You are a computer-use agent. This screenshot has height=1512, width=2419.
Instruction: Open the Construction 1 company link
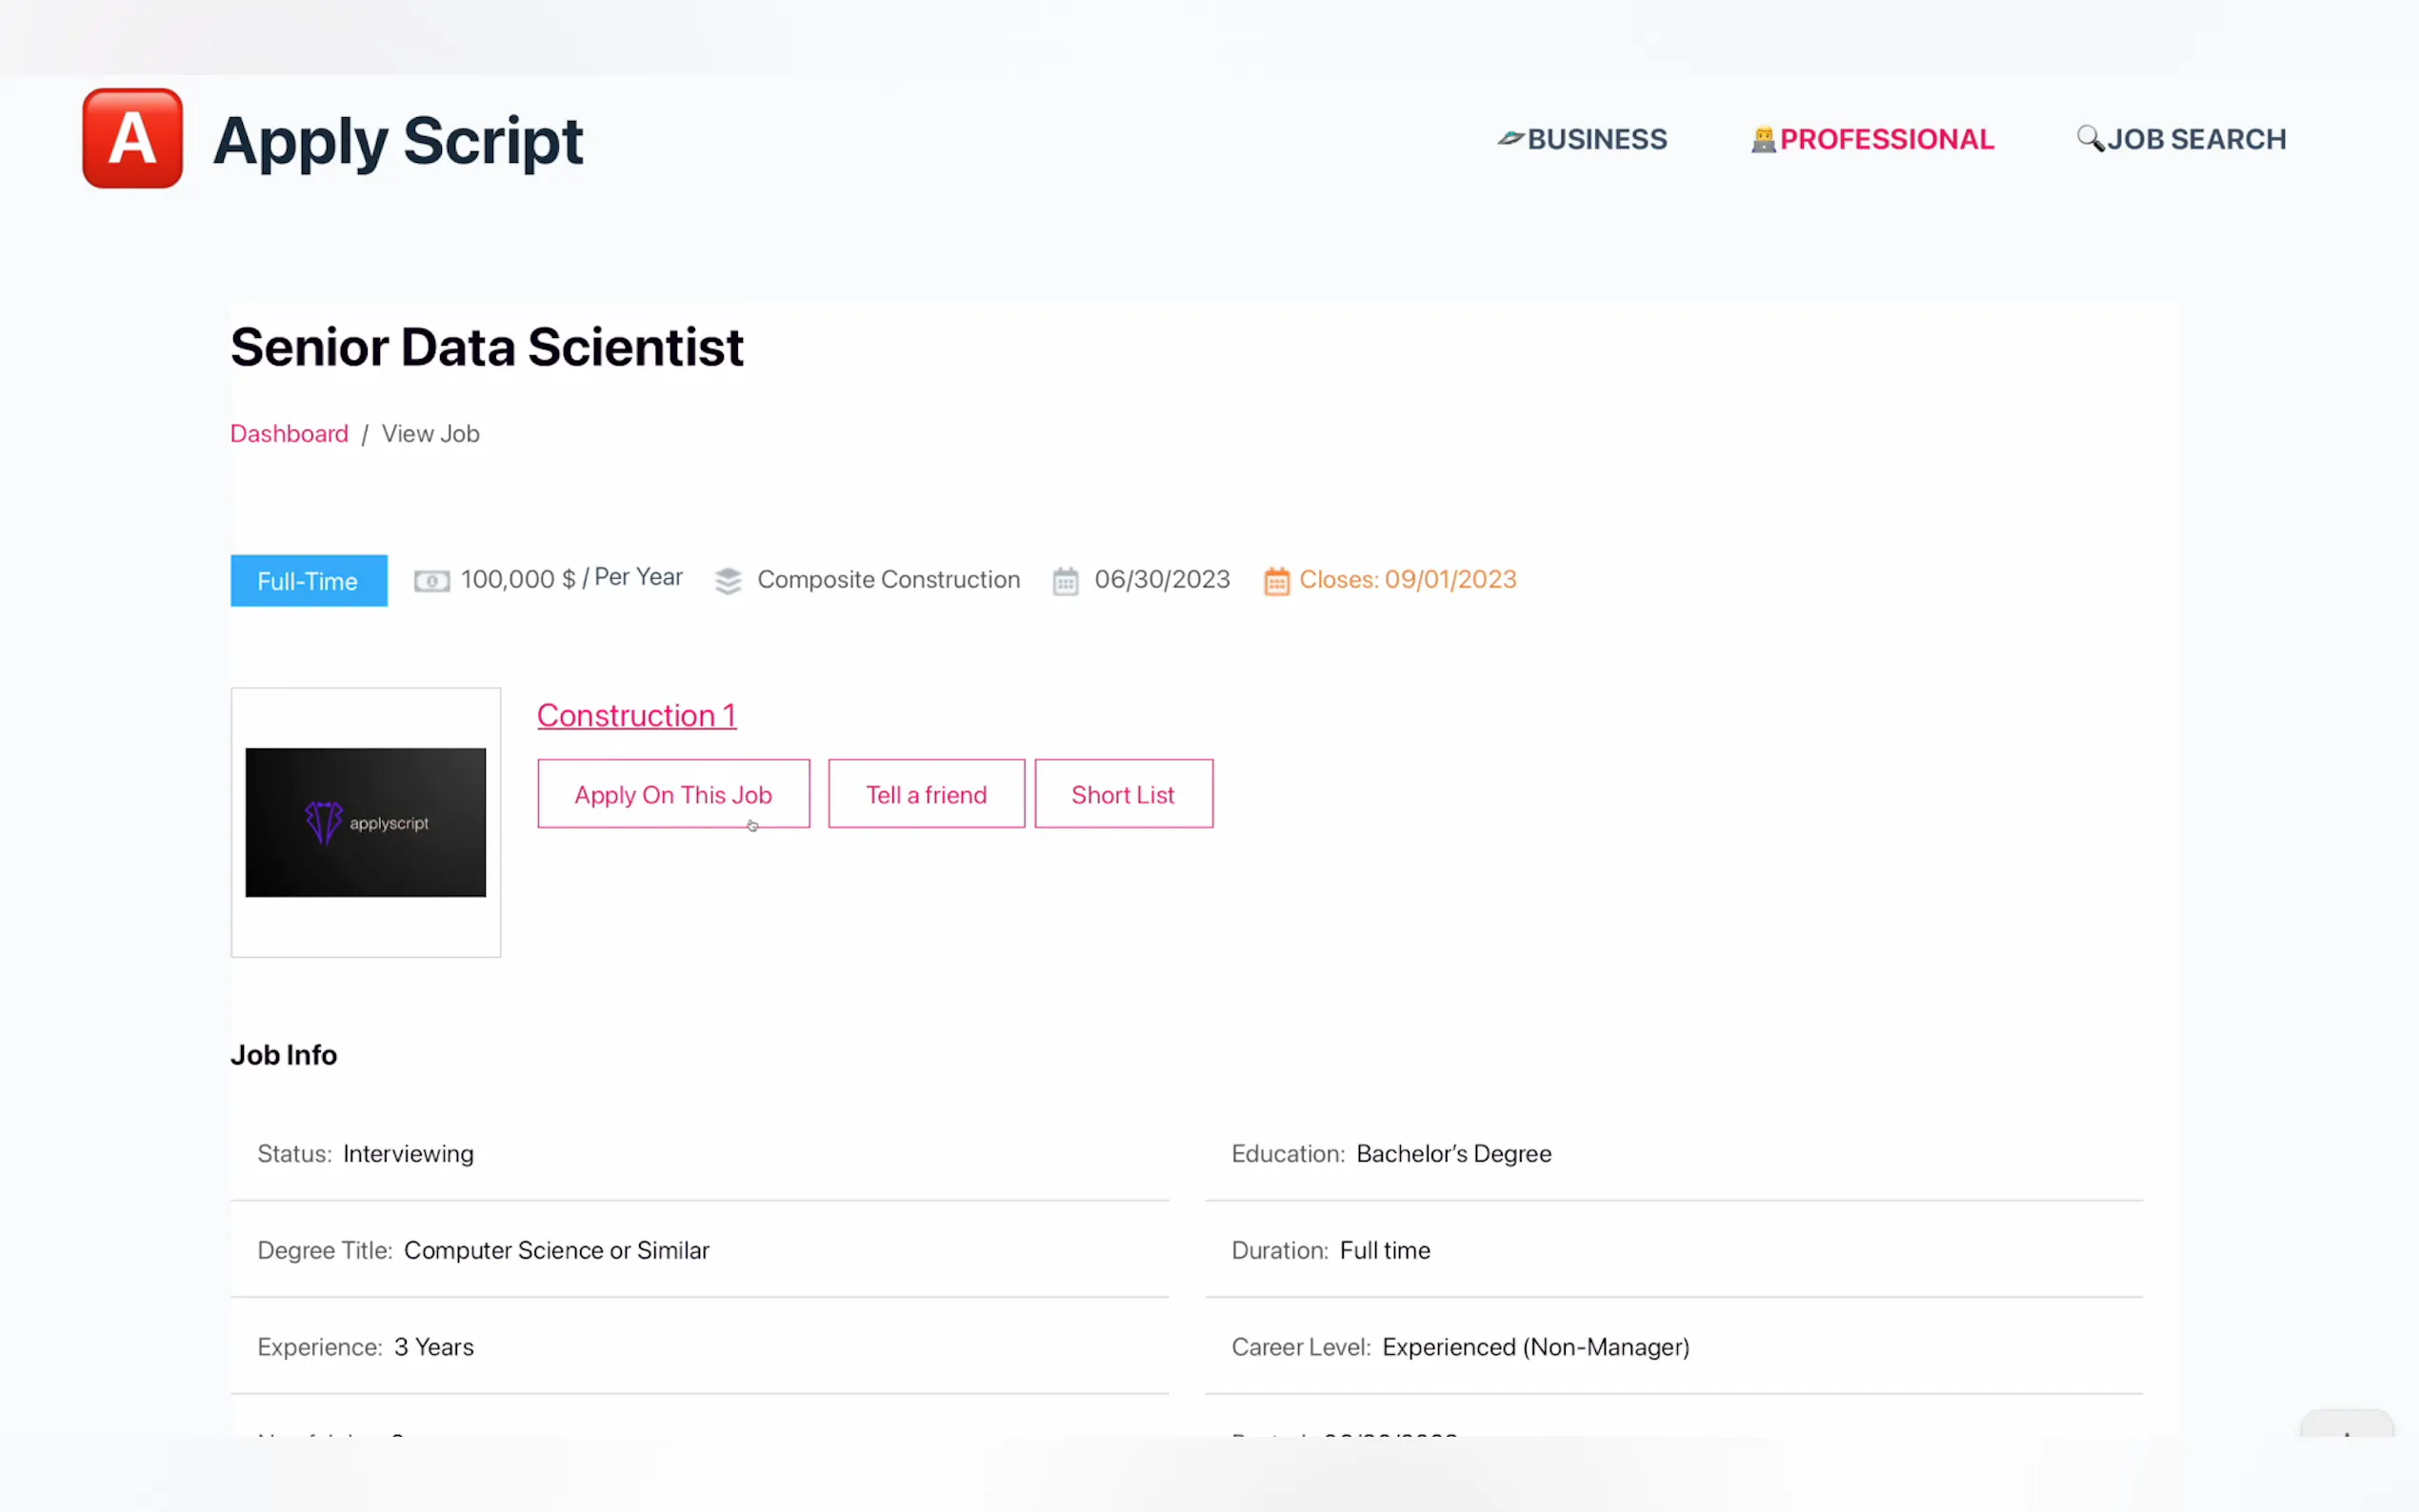click(x=636, y=716)
